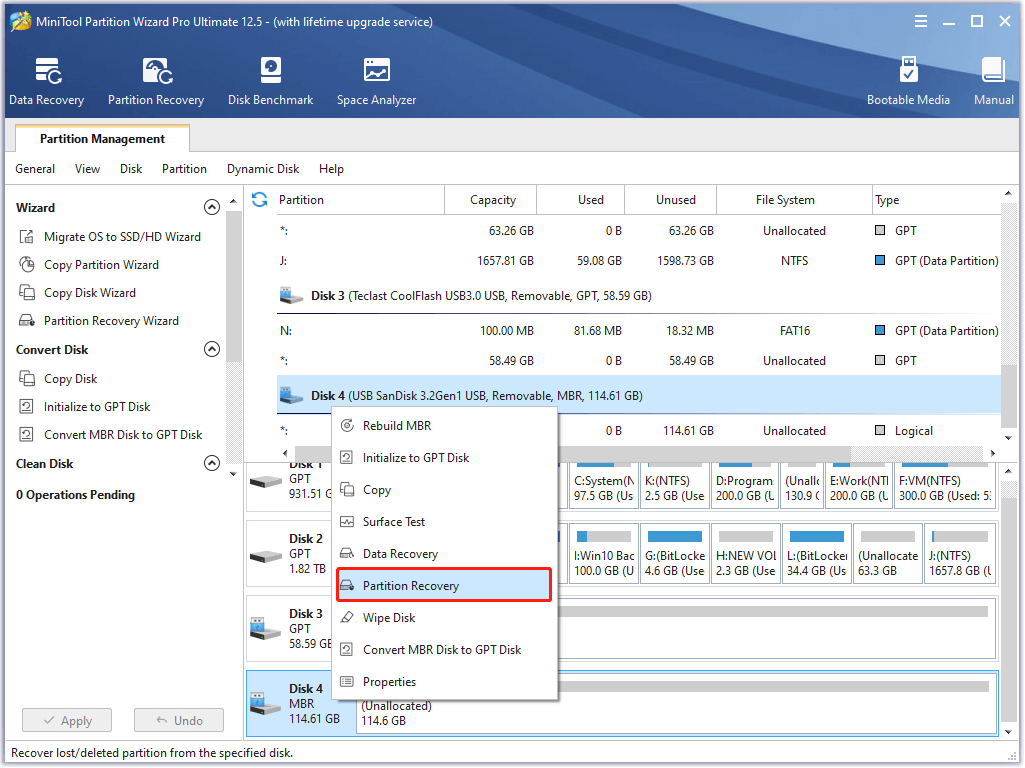Click scroll-down arrow of left sidebar

point(233,474)
